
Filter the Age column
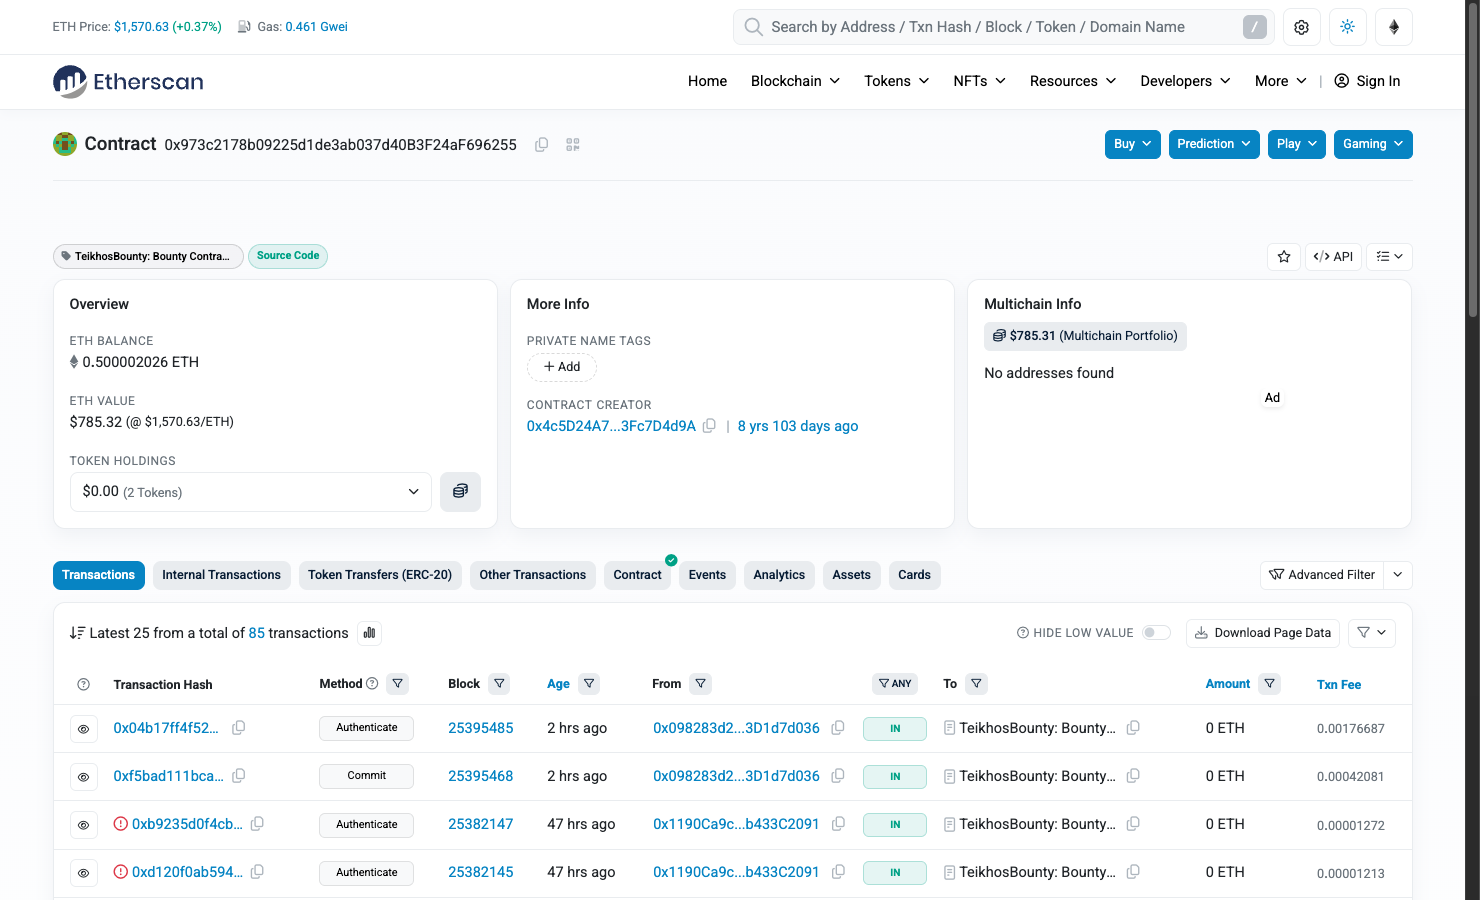[x=589, y=684]
